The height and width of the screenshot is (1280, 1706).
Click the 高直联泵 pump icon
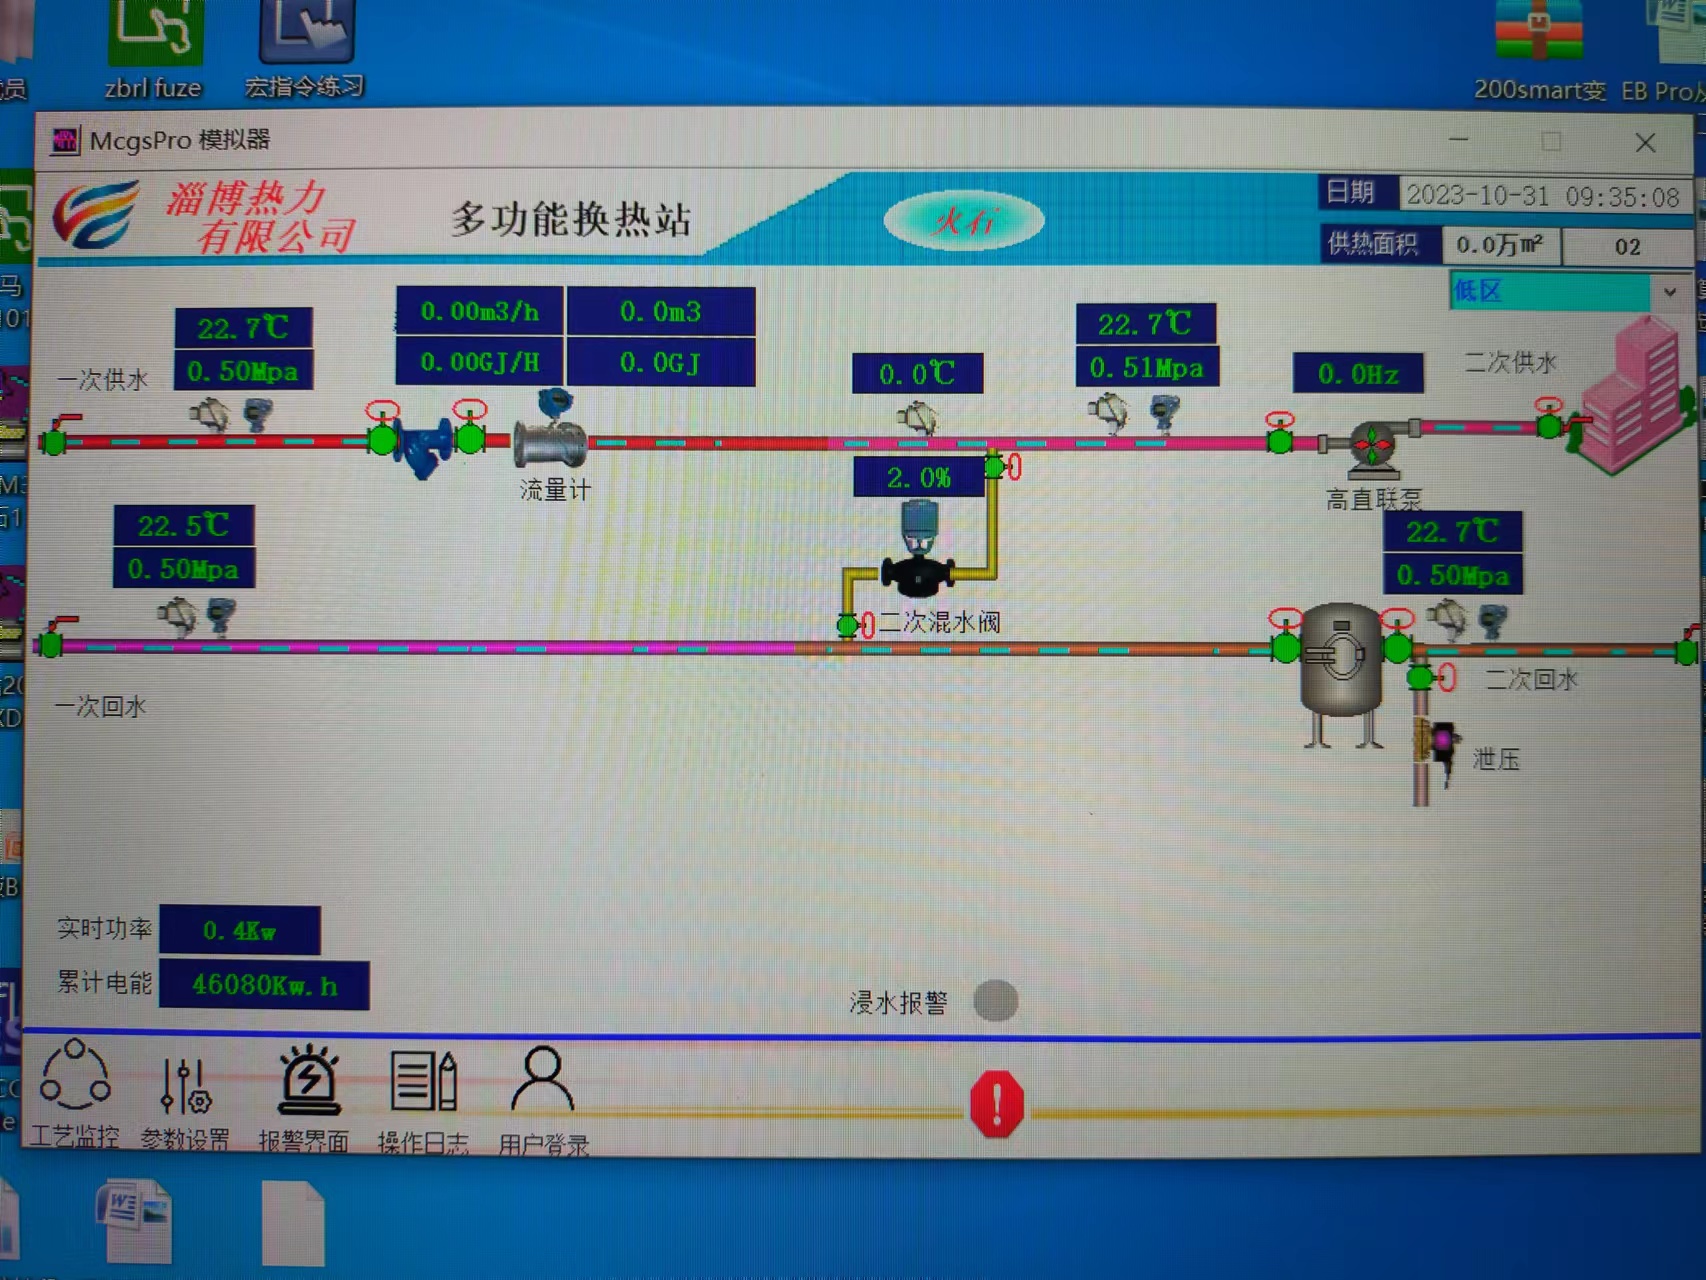click(x=1372, y=445)
